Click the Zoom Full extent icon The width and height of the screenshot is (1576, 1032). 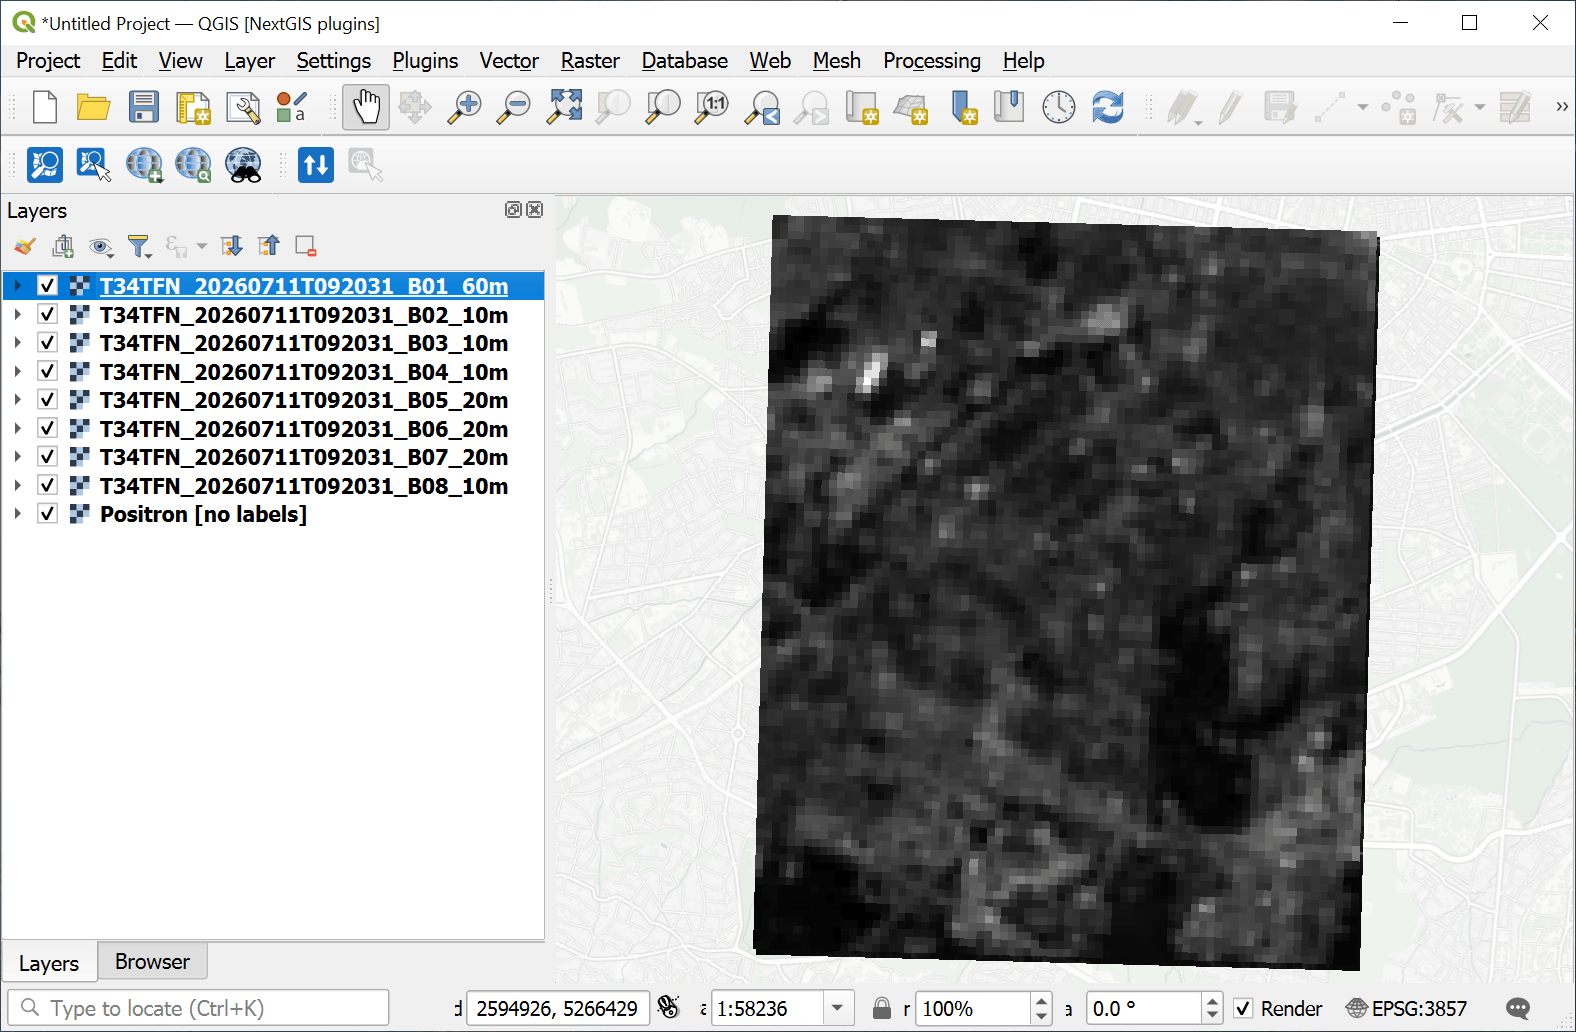pos(564,107)
